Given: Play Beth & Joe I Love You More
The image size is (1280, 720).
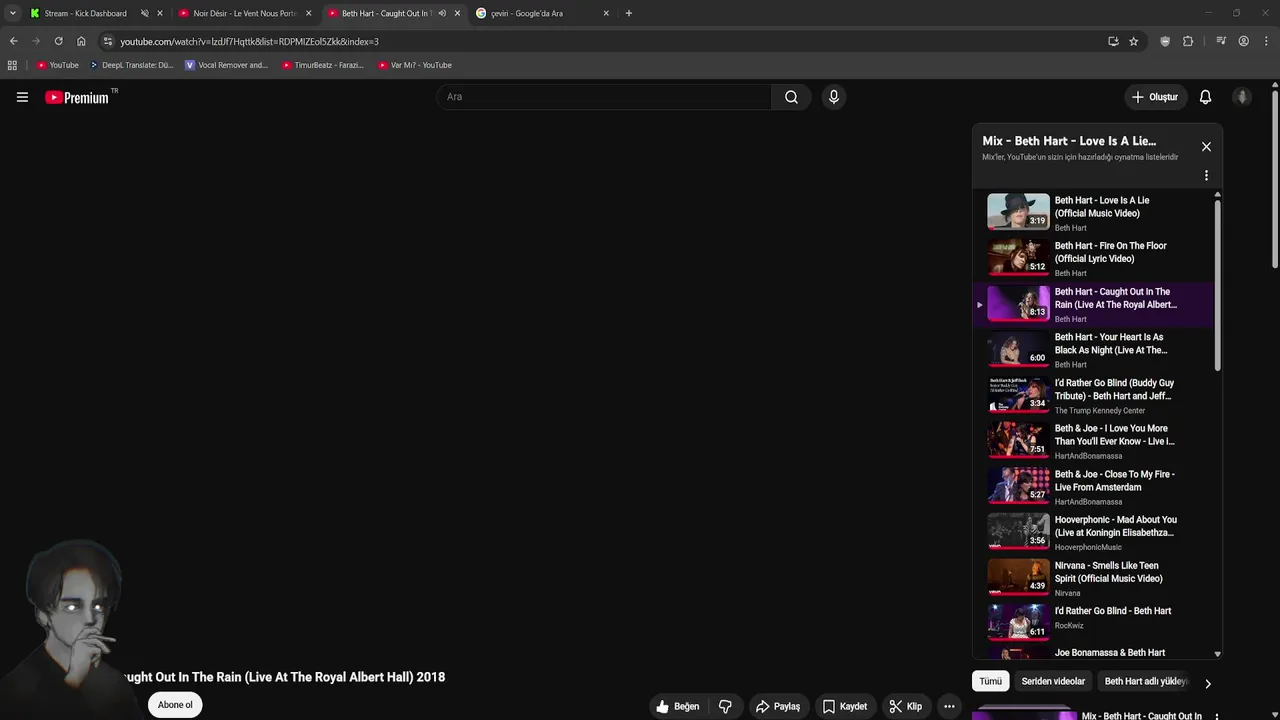Looking at the screenshot, I should click(x=1095, y=441).
